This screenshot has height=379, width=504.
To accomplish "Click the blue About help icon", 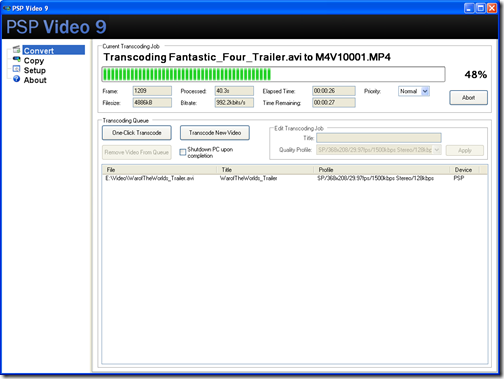I will 16,79.
